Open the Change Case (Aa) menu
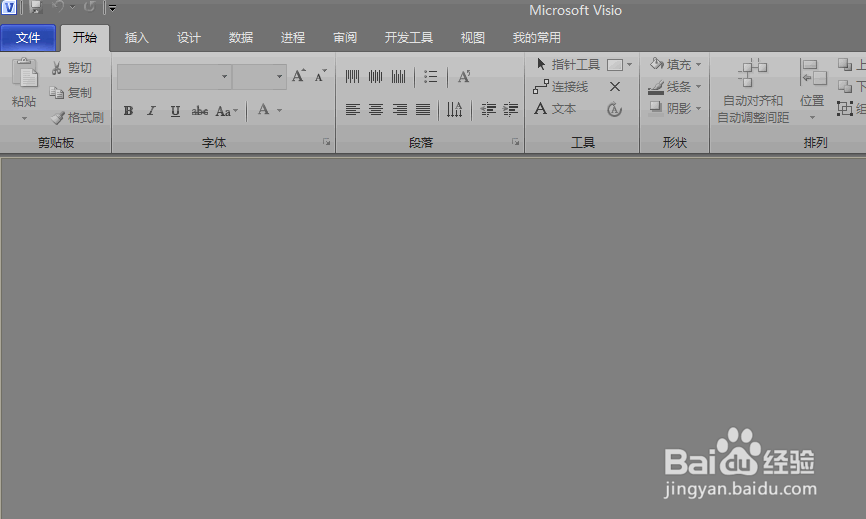Viewport: 866px width, 519px height. pos(226,111)
